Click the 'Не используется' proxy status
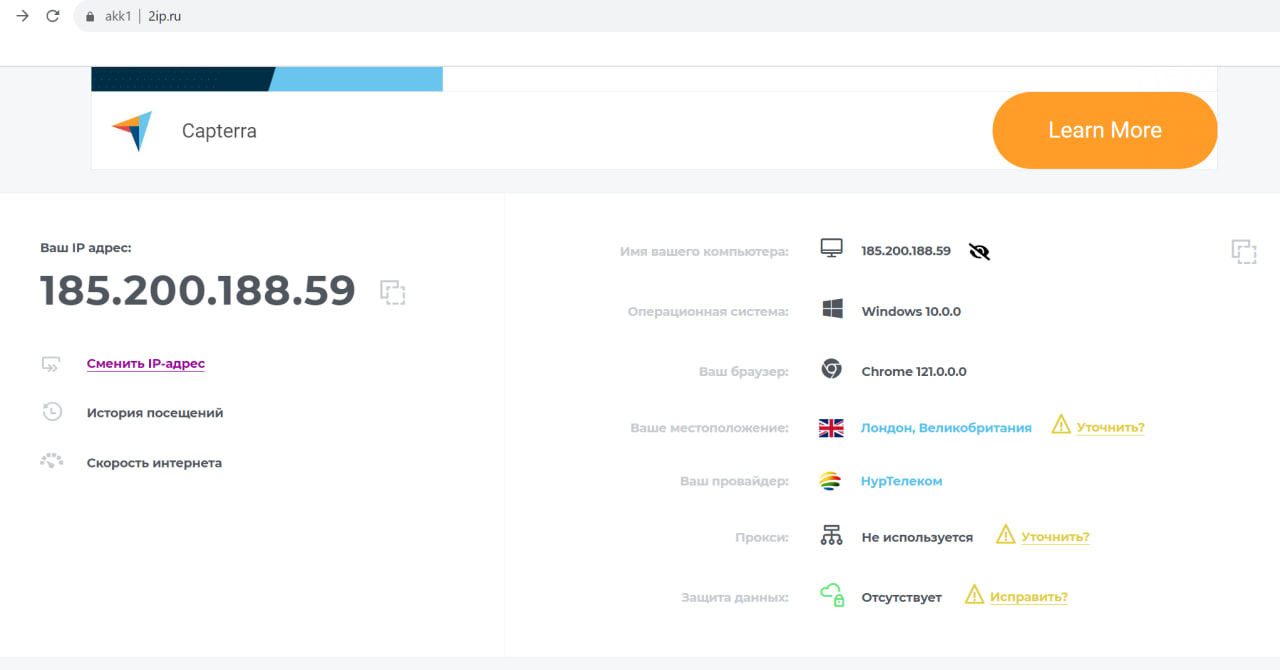 (x=917, y=537)
